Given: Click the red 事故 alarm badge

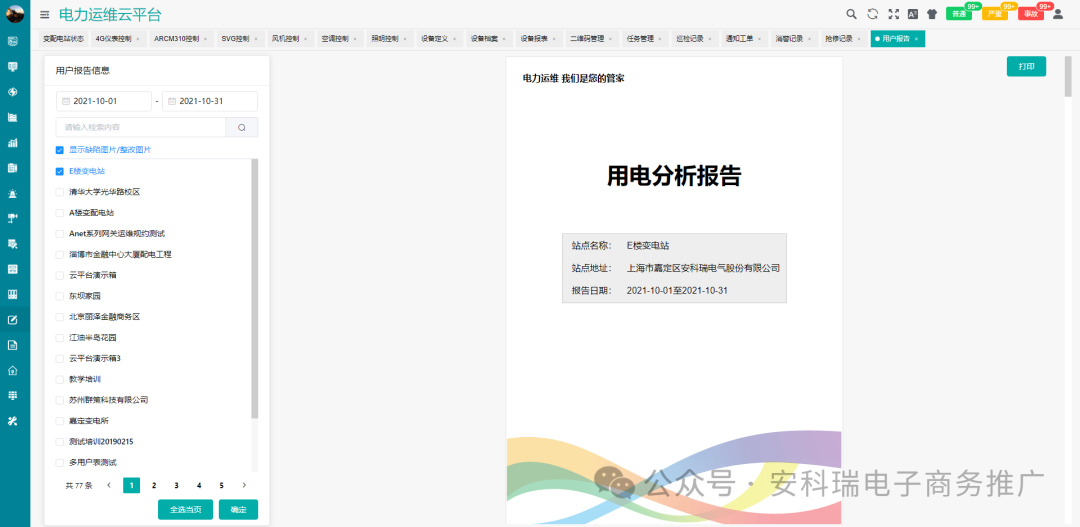Looking at the screenshot, I should (1030, 14).
